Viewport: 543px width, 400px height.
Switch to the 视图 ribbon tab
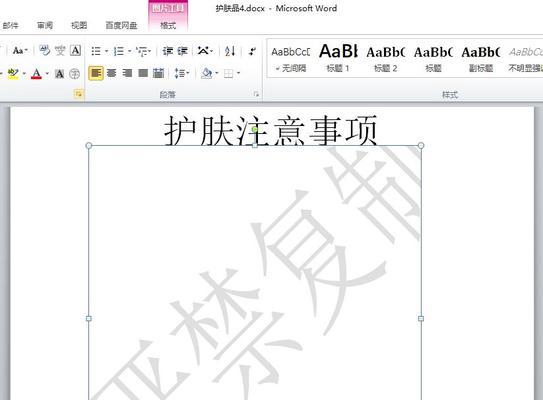click(79, 25)
